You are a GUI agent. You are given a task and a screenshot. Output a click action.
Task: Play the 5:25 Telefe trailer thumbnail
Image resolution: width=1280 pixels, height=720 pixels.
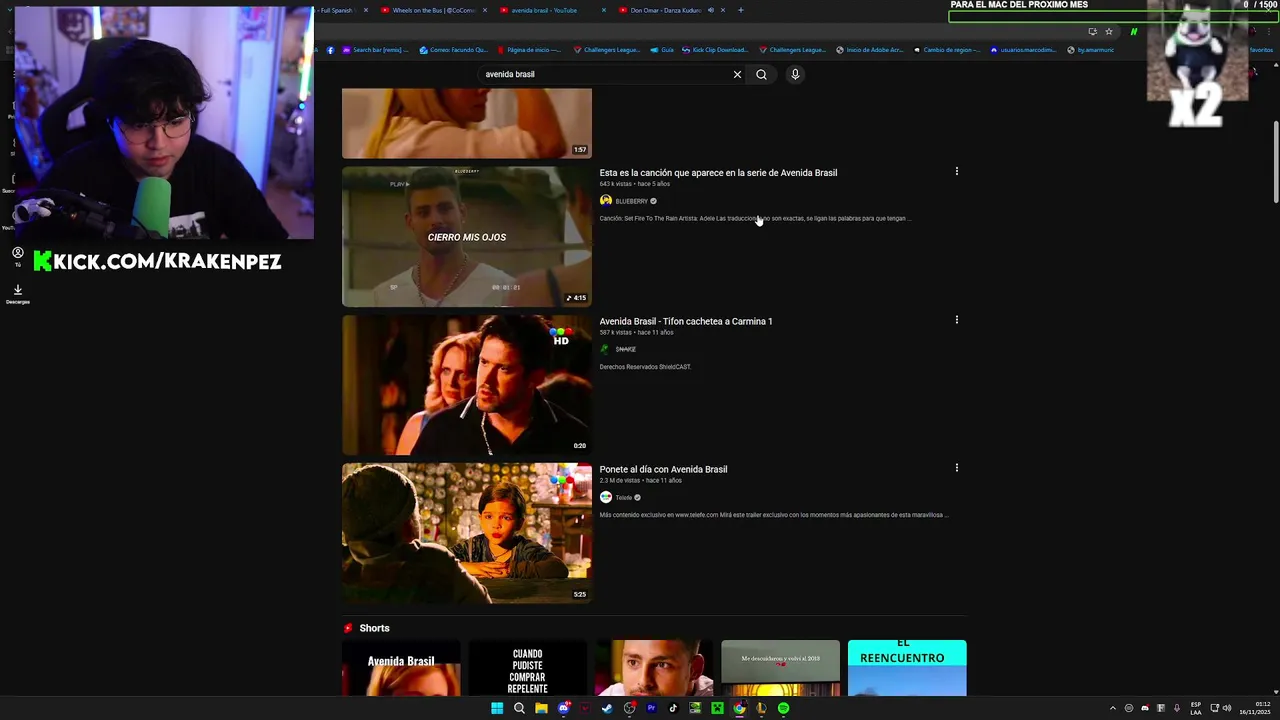click(467, 533)
